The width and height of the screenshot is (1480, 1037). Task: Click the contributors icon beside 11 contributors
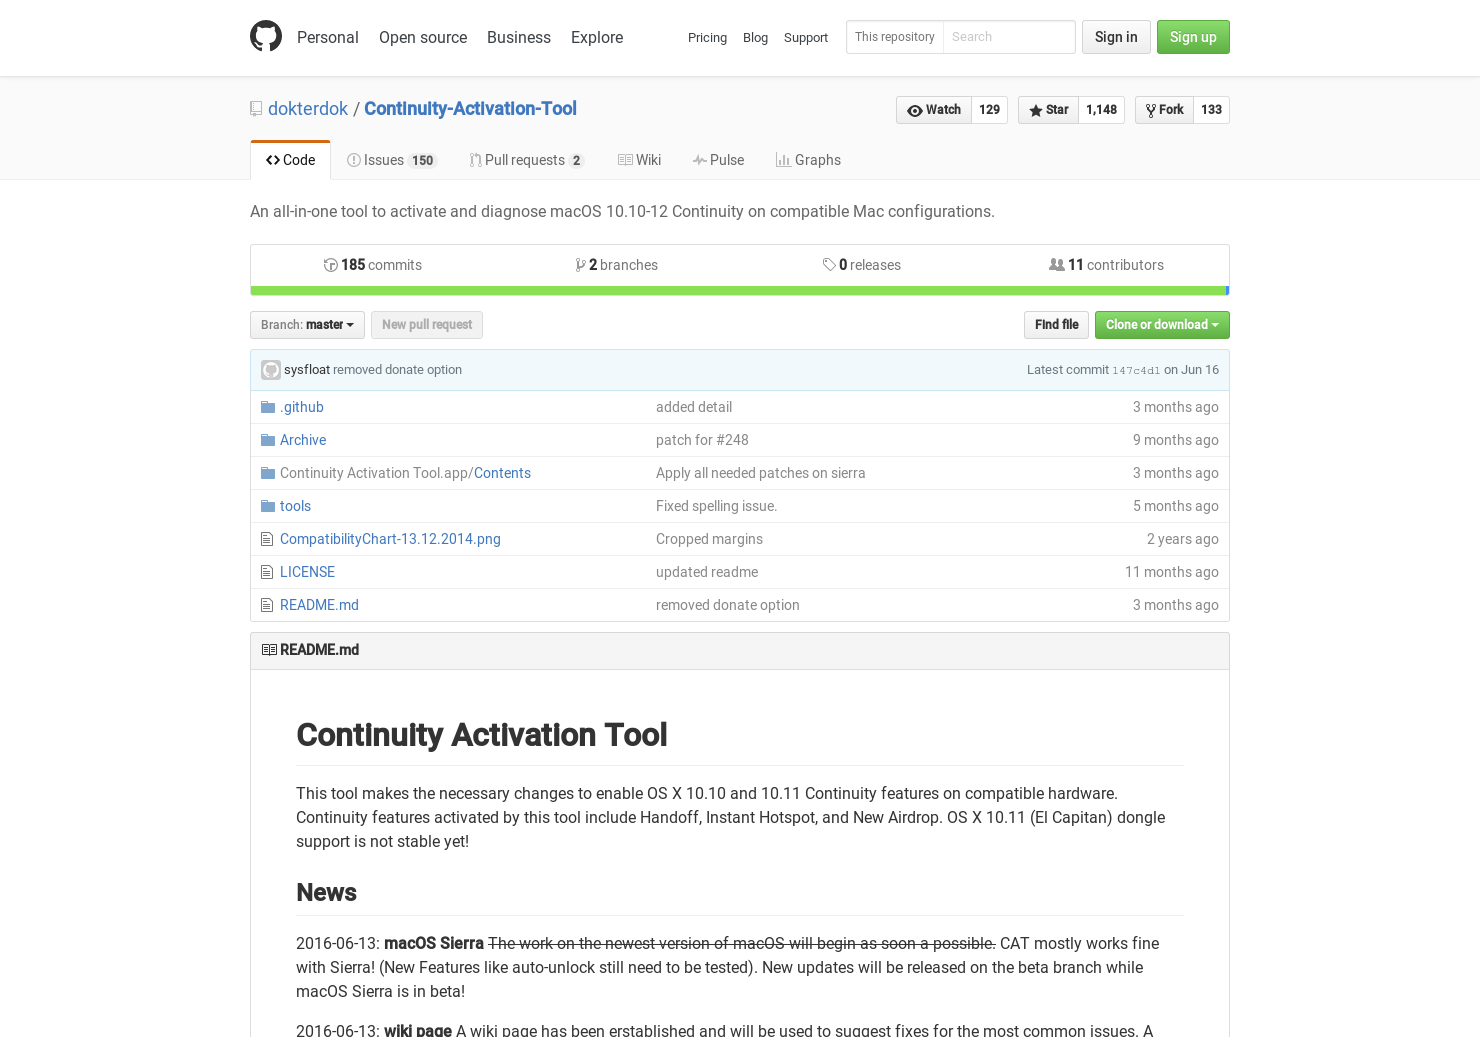click(1057, 264)
